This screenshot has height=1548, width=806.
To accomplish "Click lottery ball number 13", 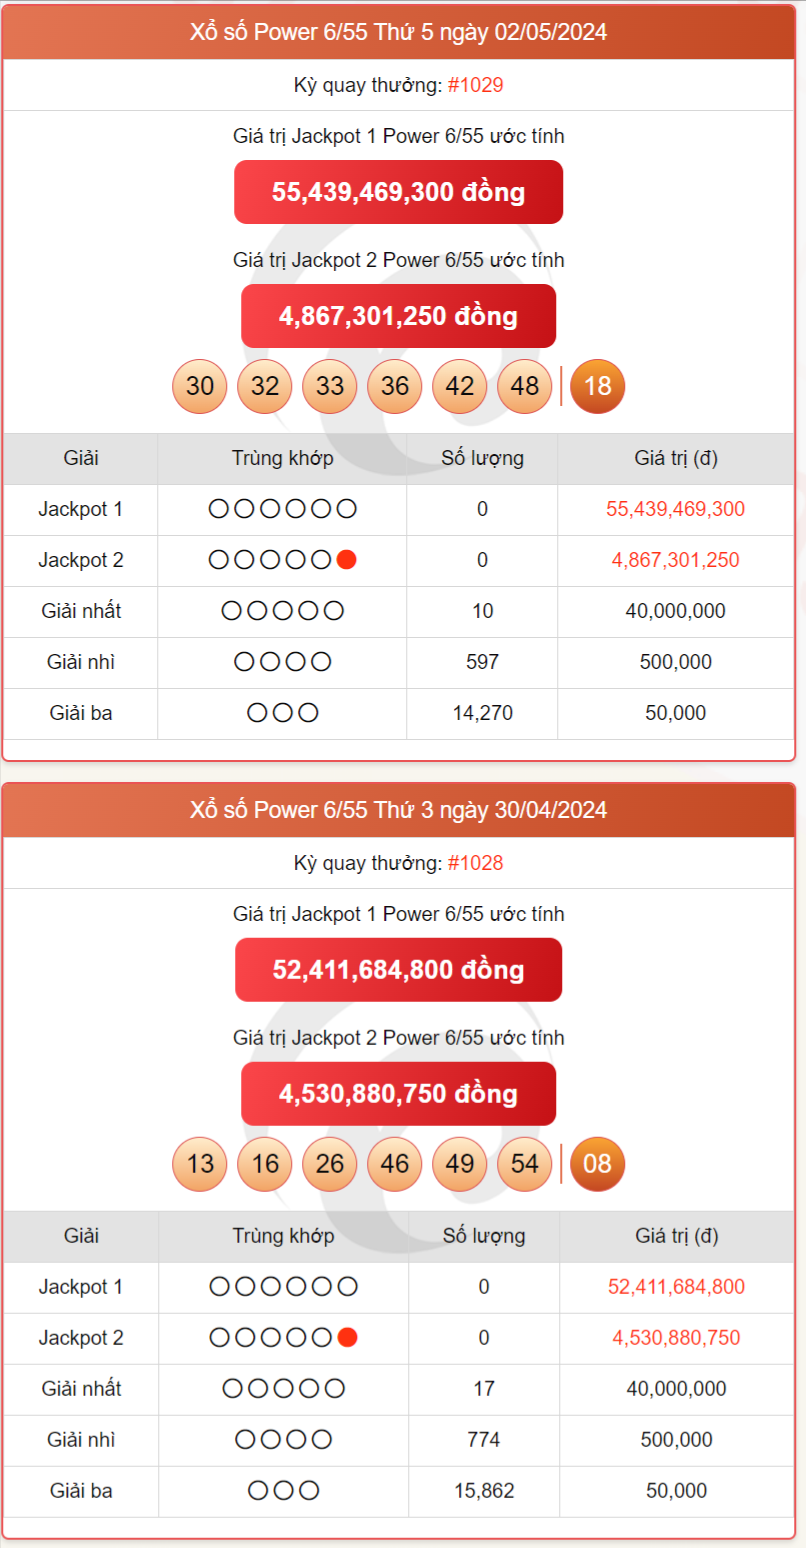I will pos(200,1164).
